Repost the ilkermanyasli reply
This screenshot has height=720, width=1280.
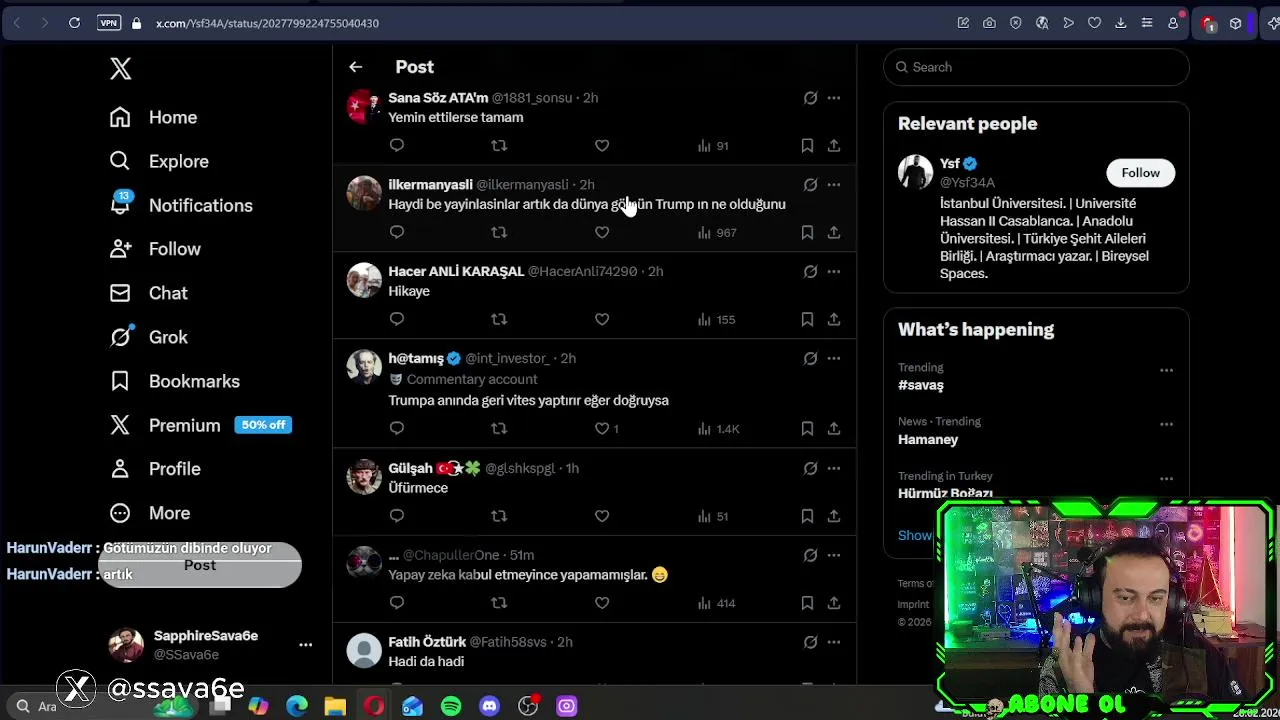pyautogui.click(x=499, y=233)
